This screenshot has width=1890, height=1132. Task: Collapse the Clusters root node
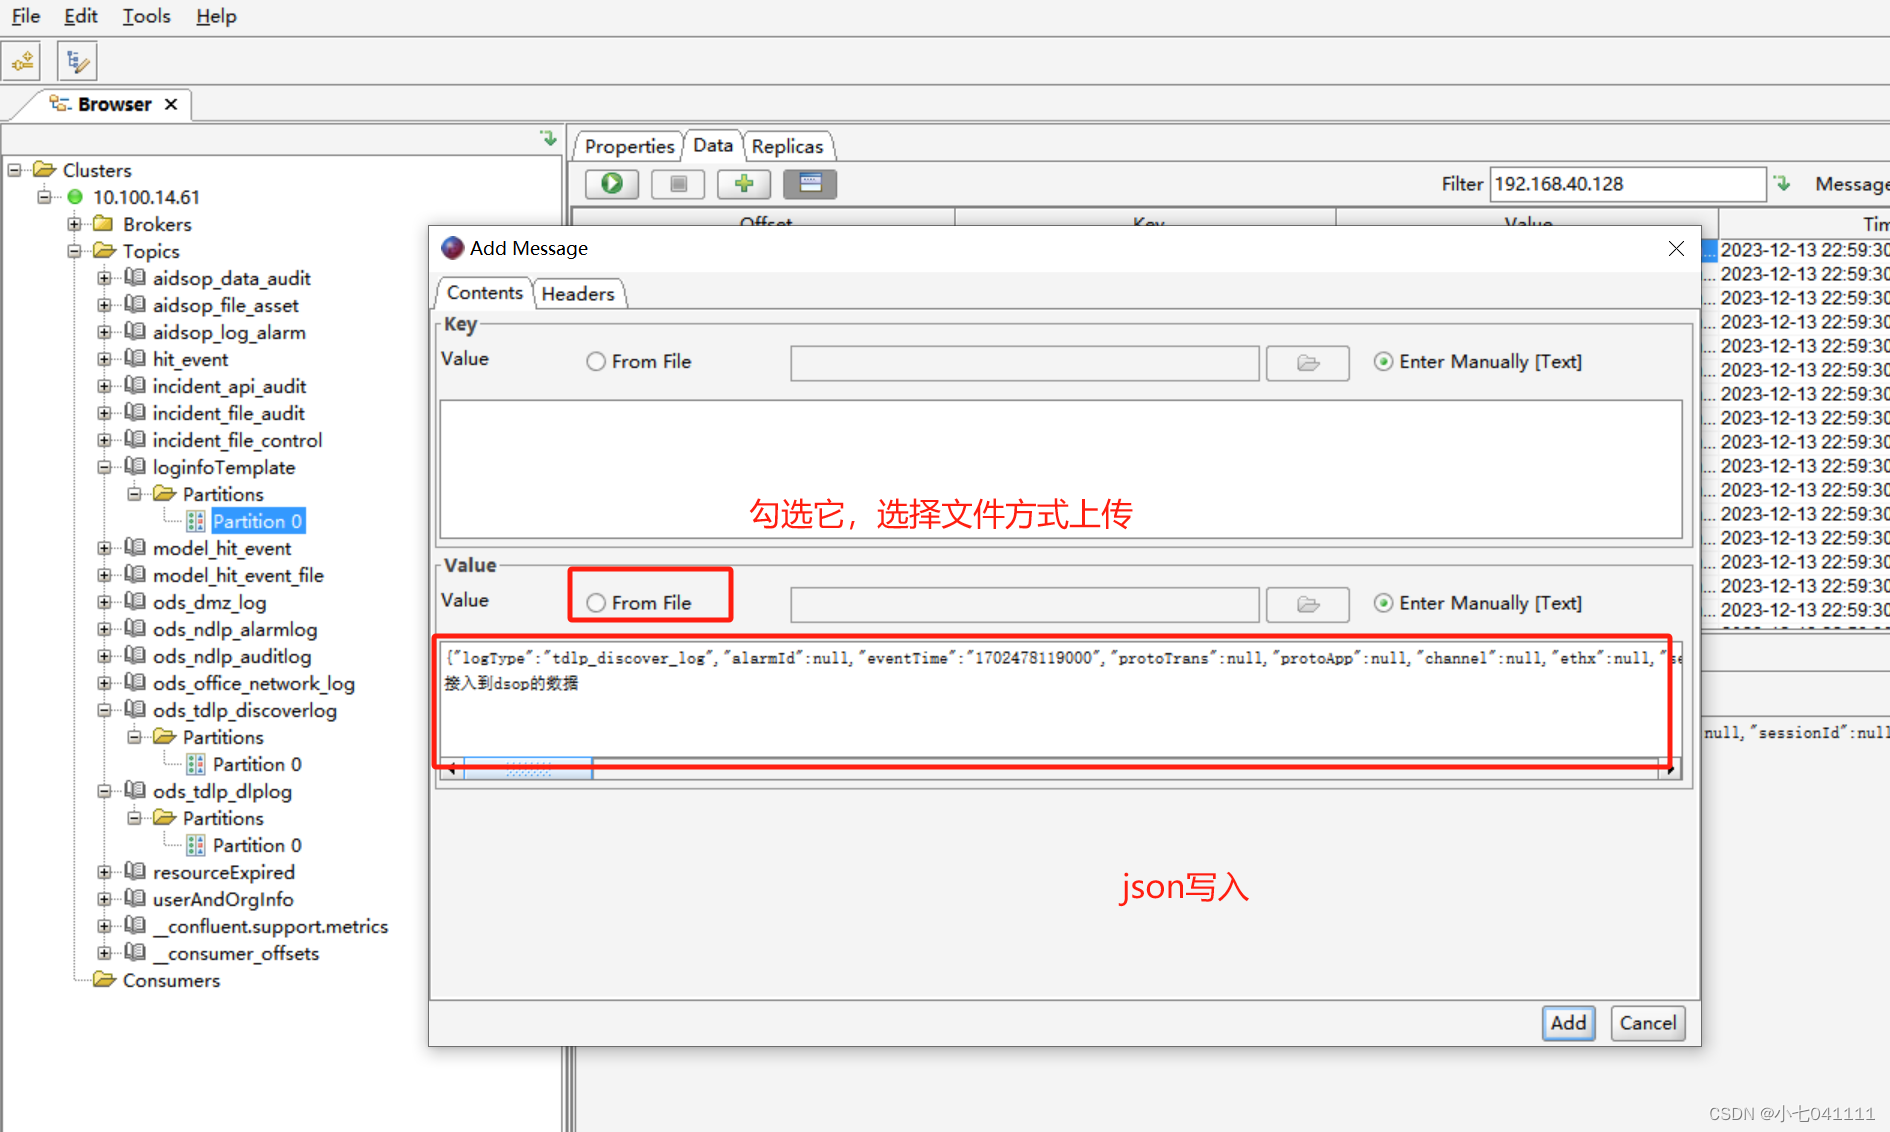point(15,170)
